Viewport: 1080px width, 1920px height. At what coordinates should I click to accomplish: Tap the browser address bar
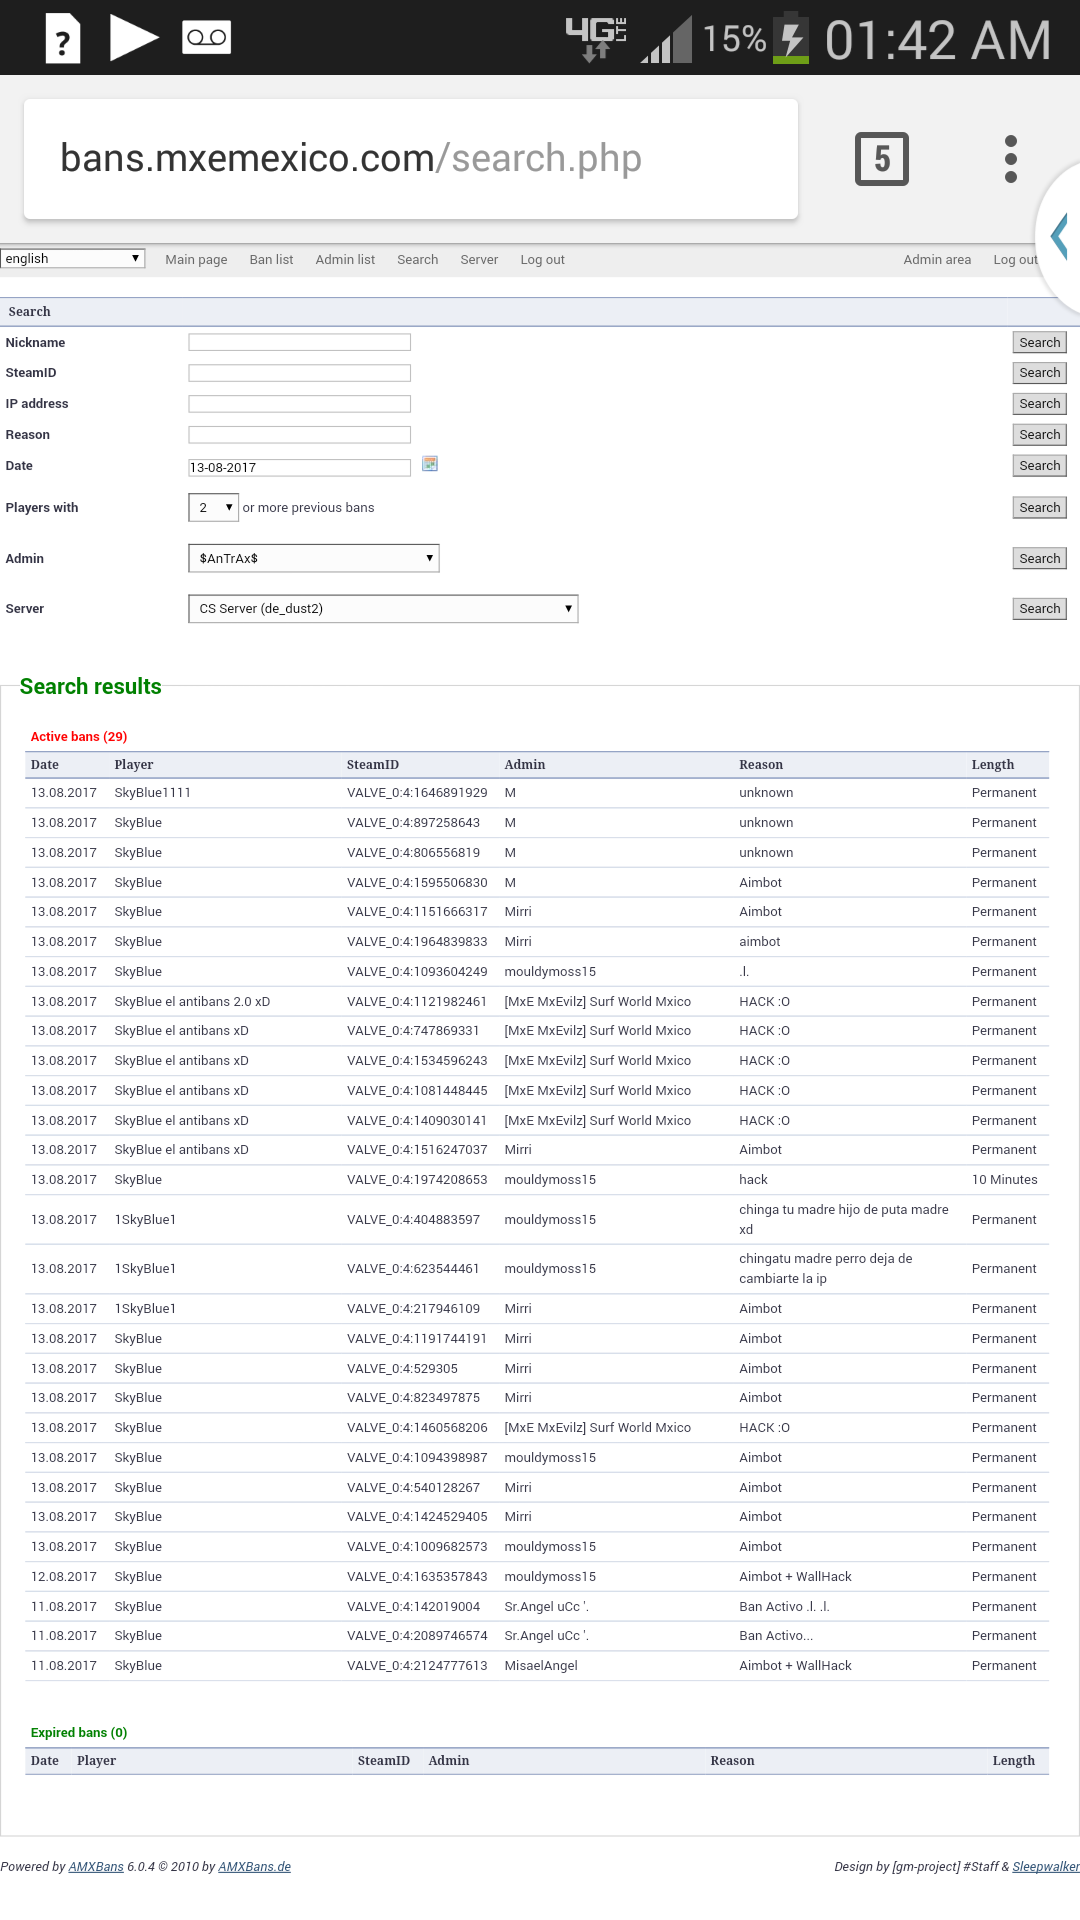click(x=411, y=159)
